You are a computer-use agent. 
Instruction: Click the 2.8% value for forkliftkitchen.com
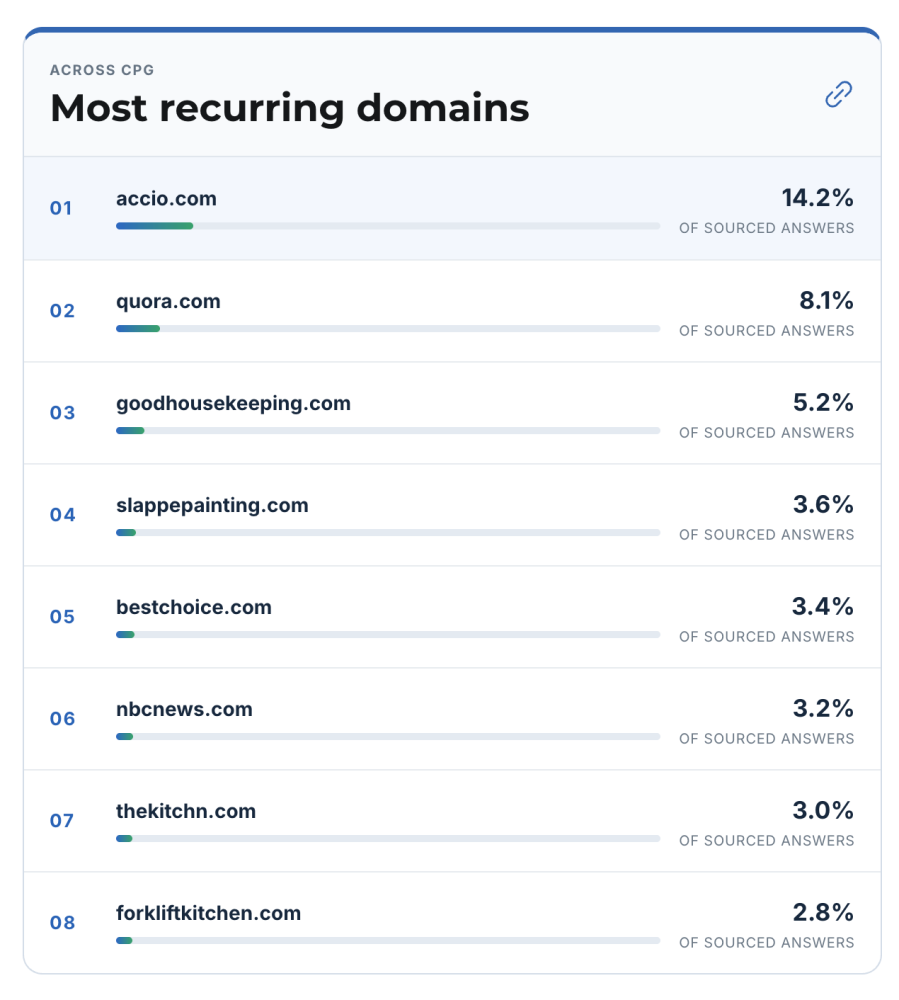click(824, 913)
